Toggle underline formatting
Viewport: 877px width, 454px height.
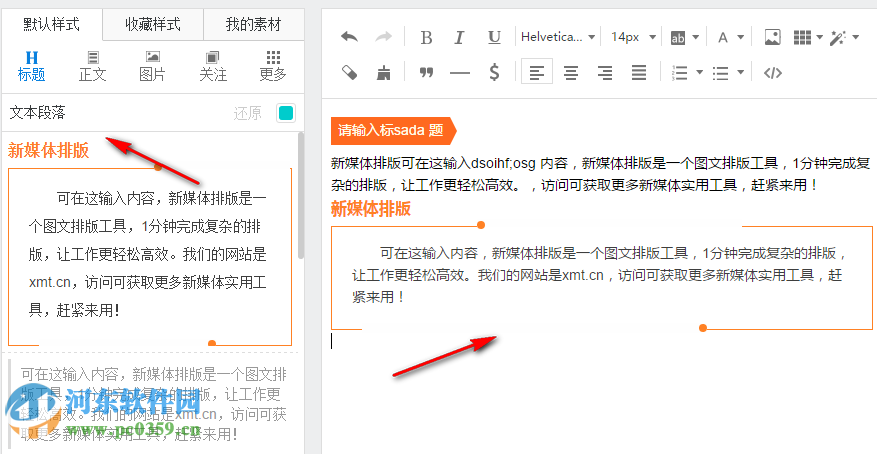click(494, 37)
